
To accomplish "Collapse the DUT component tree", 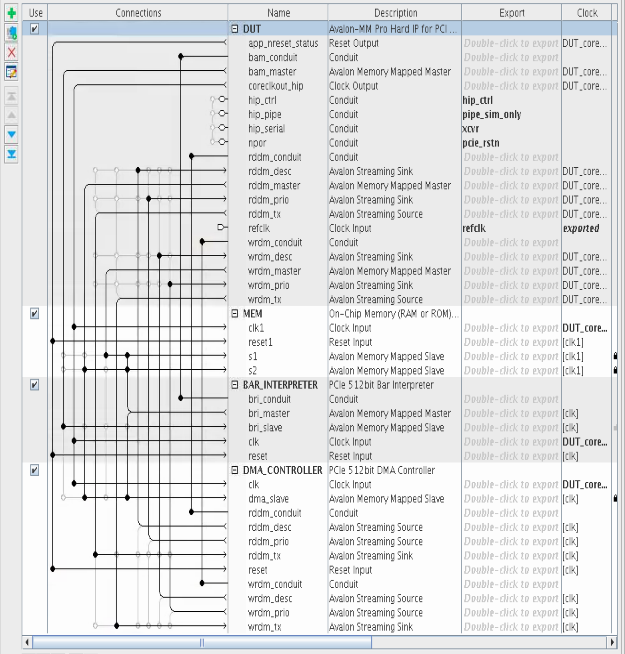I will [234, 29].
